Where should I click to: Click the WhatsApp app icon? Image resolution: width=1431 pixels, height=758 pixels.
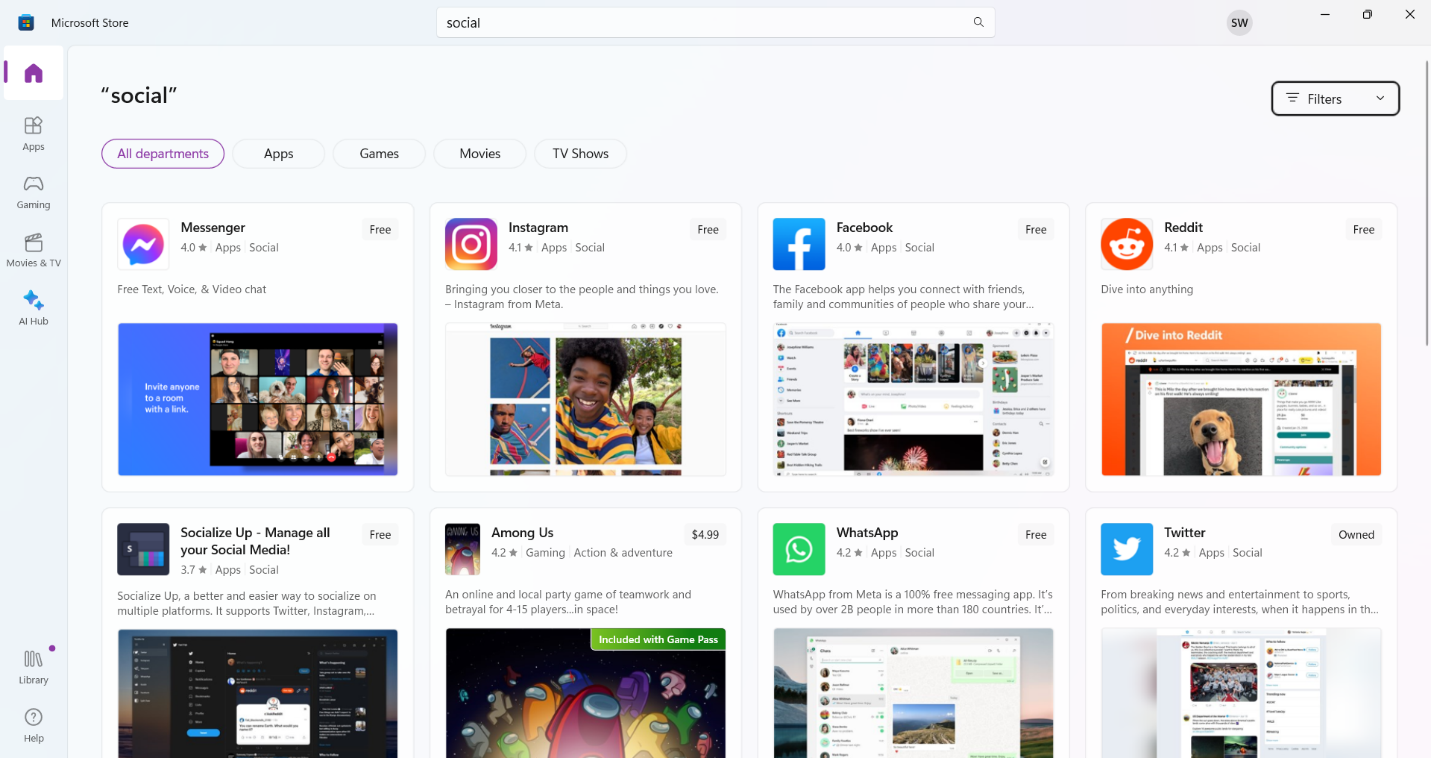pyautogui.click(x=799, y=549)
